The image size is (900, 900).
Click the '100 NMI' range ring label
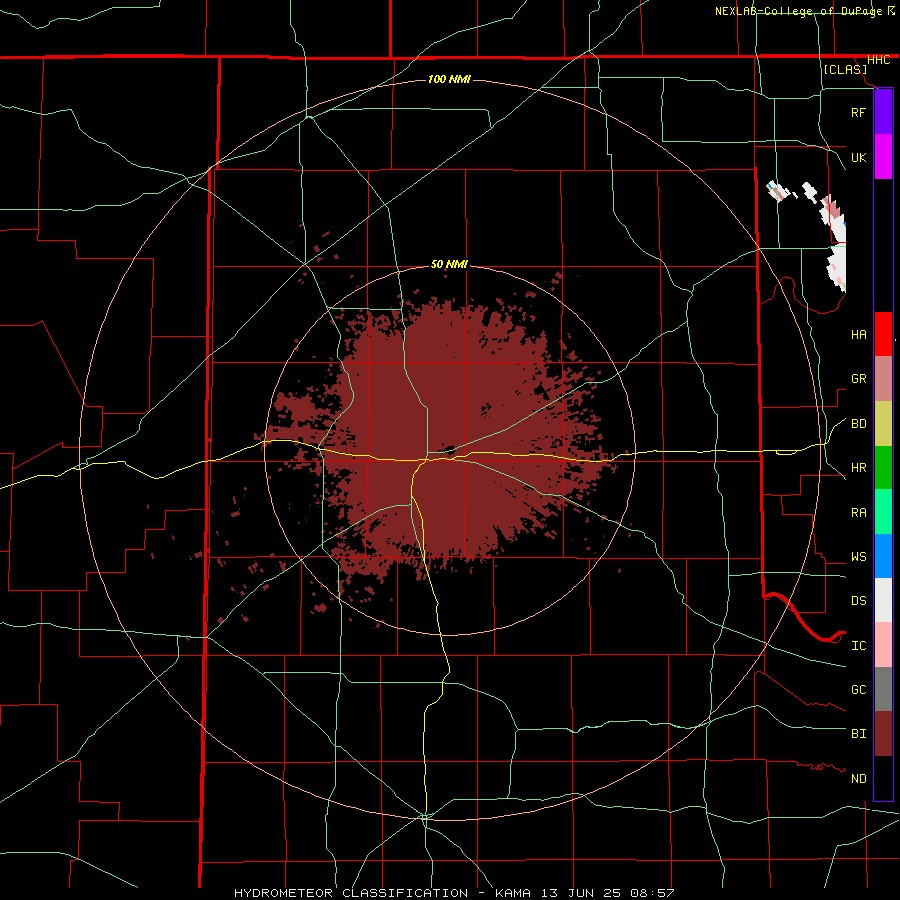point(449,79)
